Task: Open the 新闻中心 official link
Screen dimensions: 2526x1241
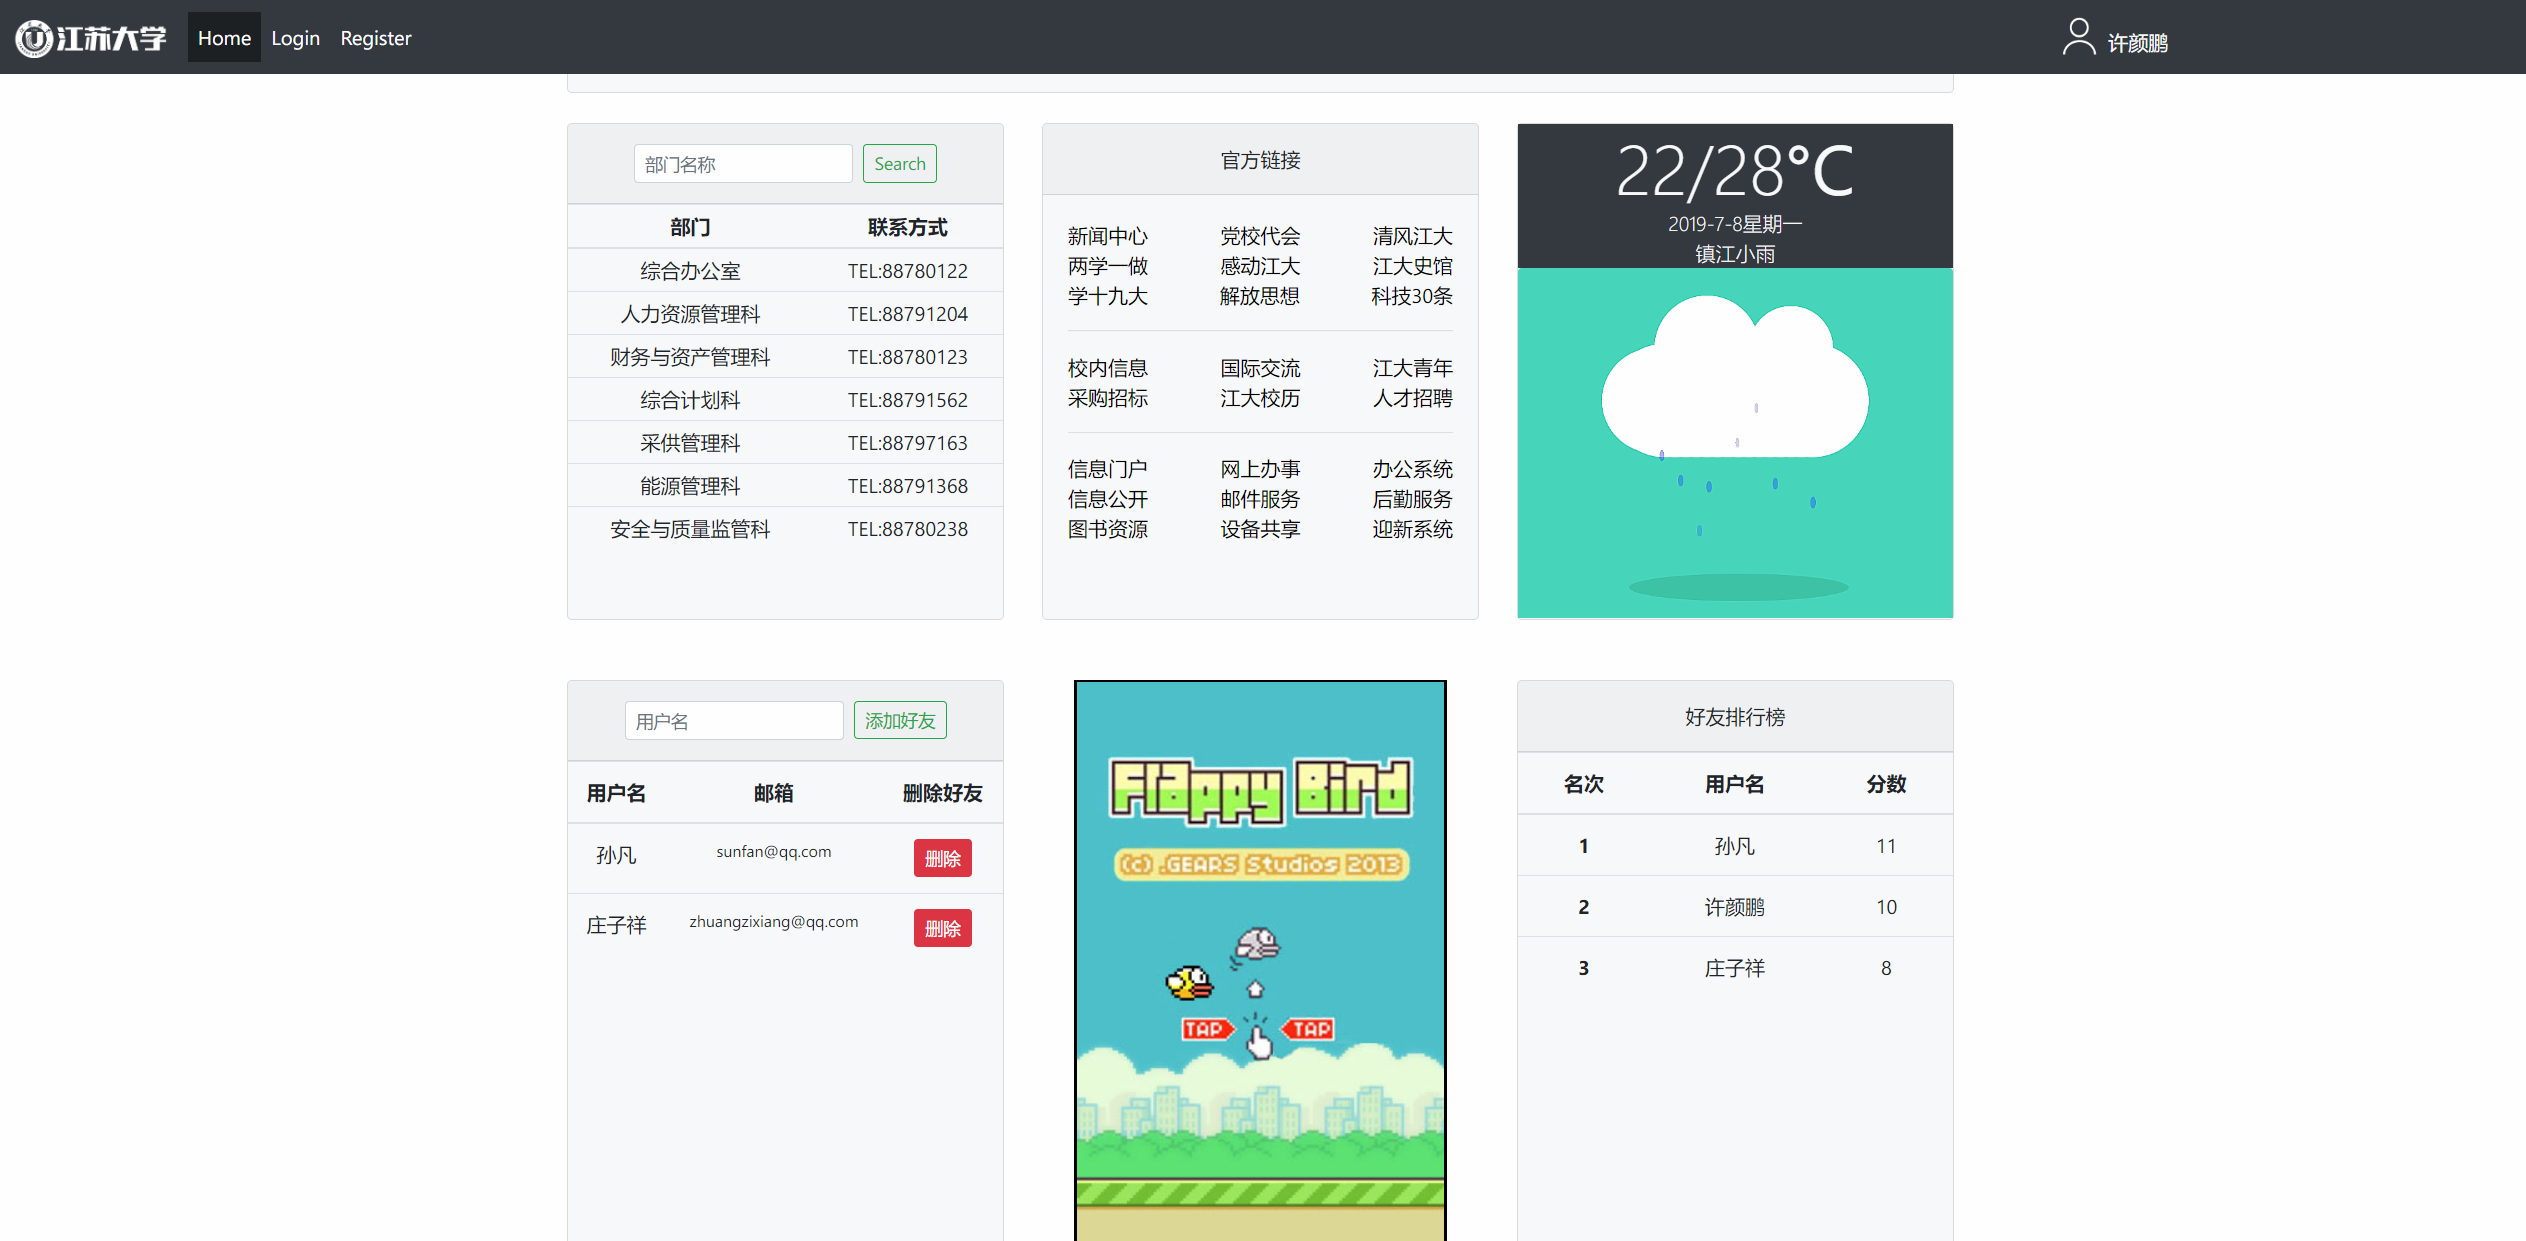Action: 1107,236
